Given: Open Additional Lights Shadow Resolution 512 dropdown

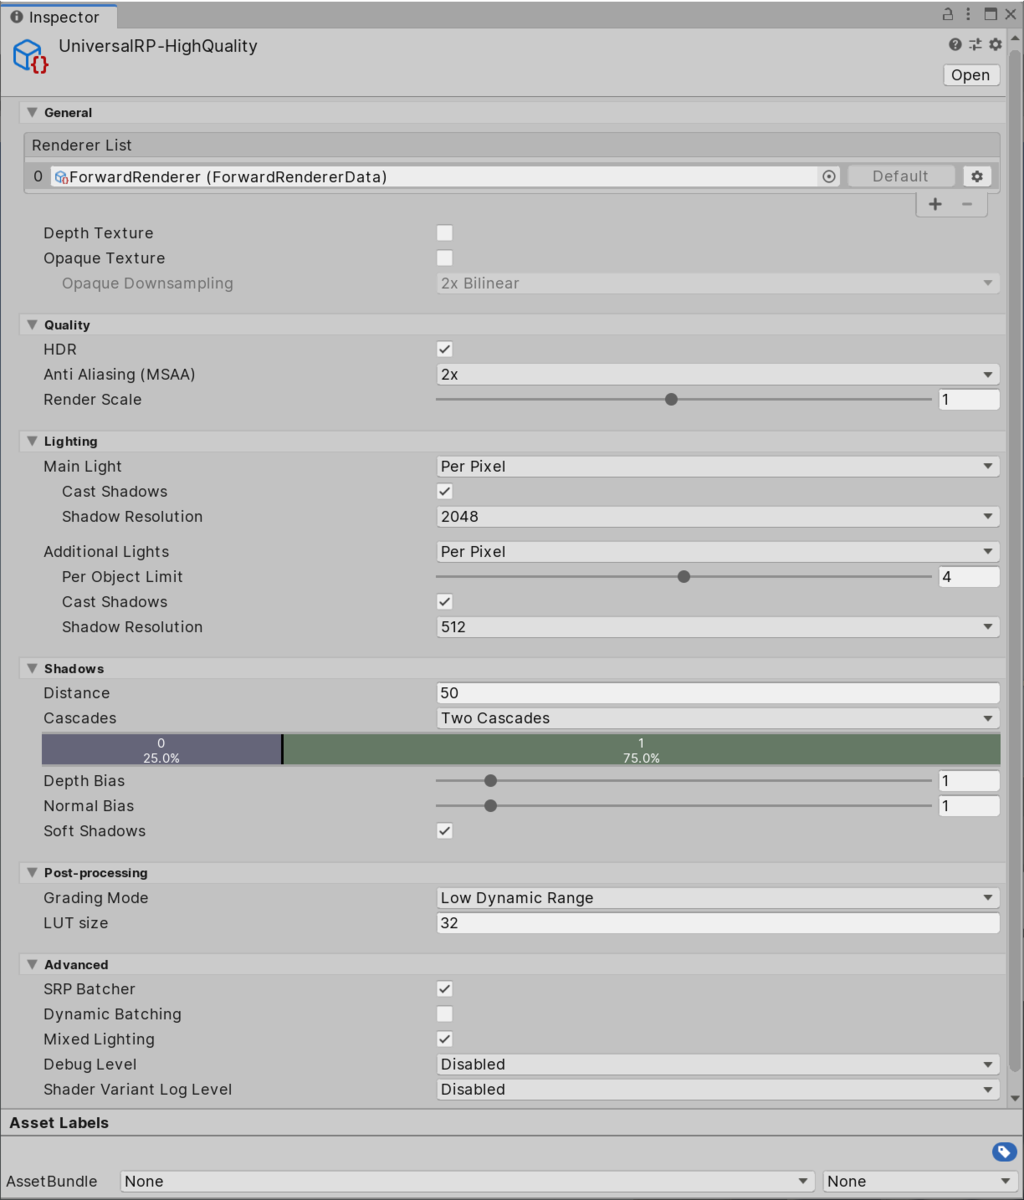Looking at the screenshot, I should click(718, 627).
